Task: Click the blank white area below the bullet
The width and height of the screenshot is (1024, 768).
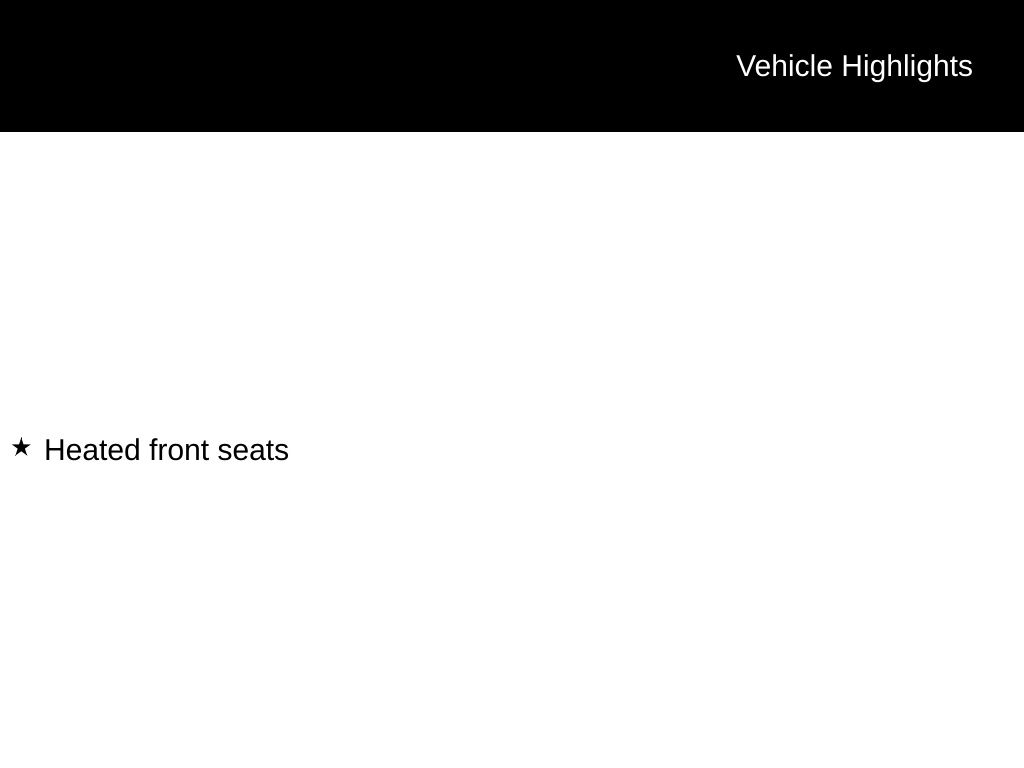Action: pyautogui.click(x=500, y=620)
